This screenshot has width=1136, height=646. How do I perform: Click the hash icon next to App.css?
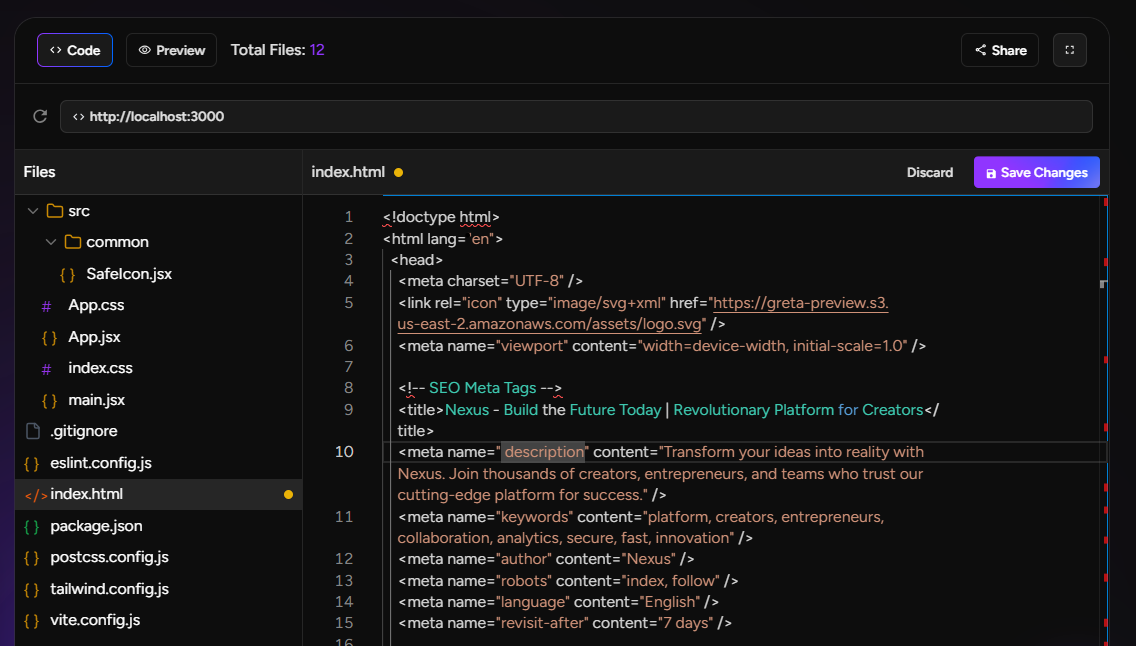click(46, 306)
